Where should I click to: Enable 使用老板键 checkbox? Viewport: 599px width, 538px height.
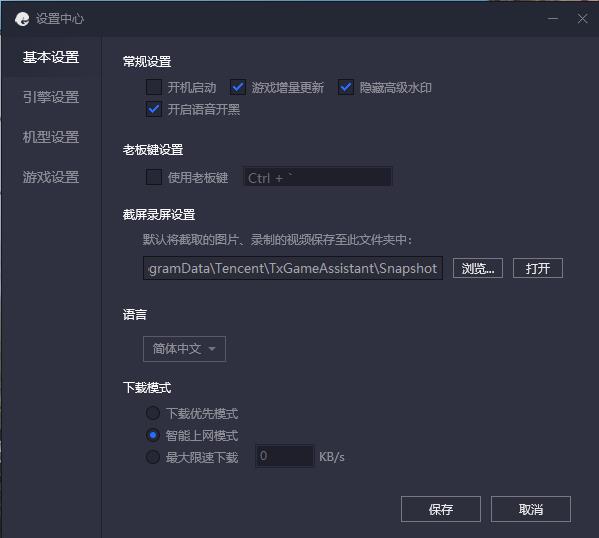(154, 177)
